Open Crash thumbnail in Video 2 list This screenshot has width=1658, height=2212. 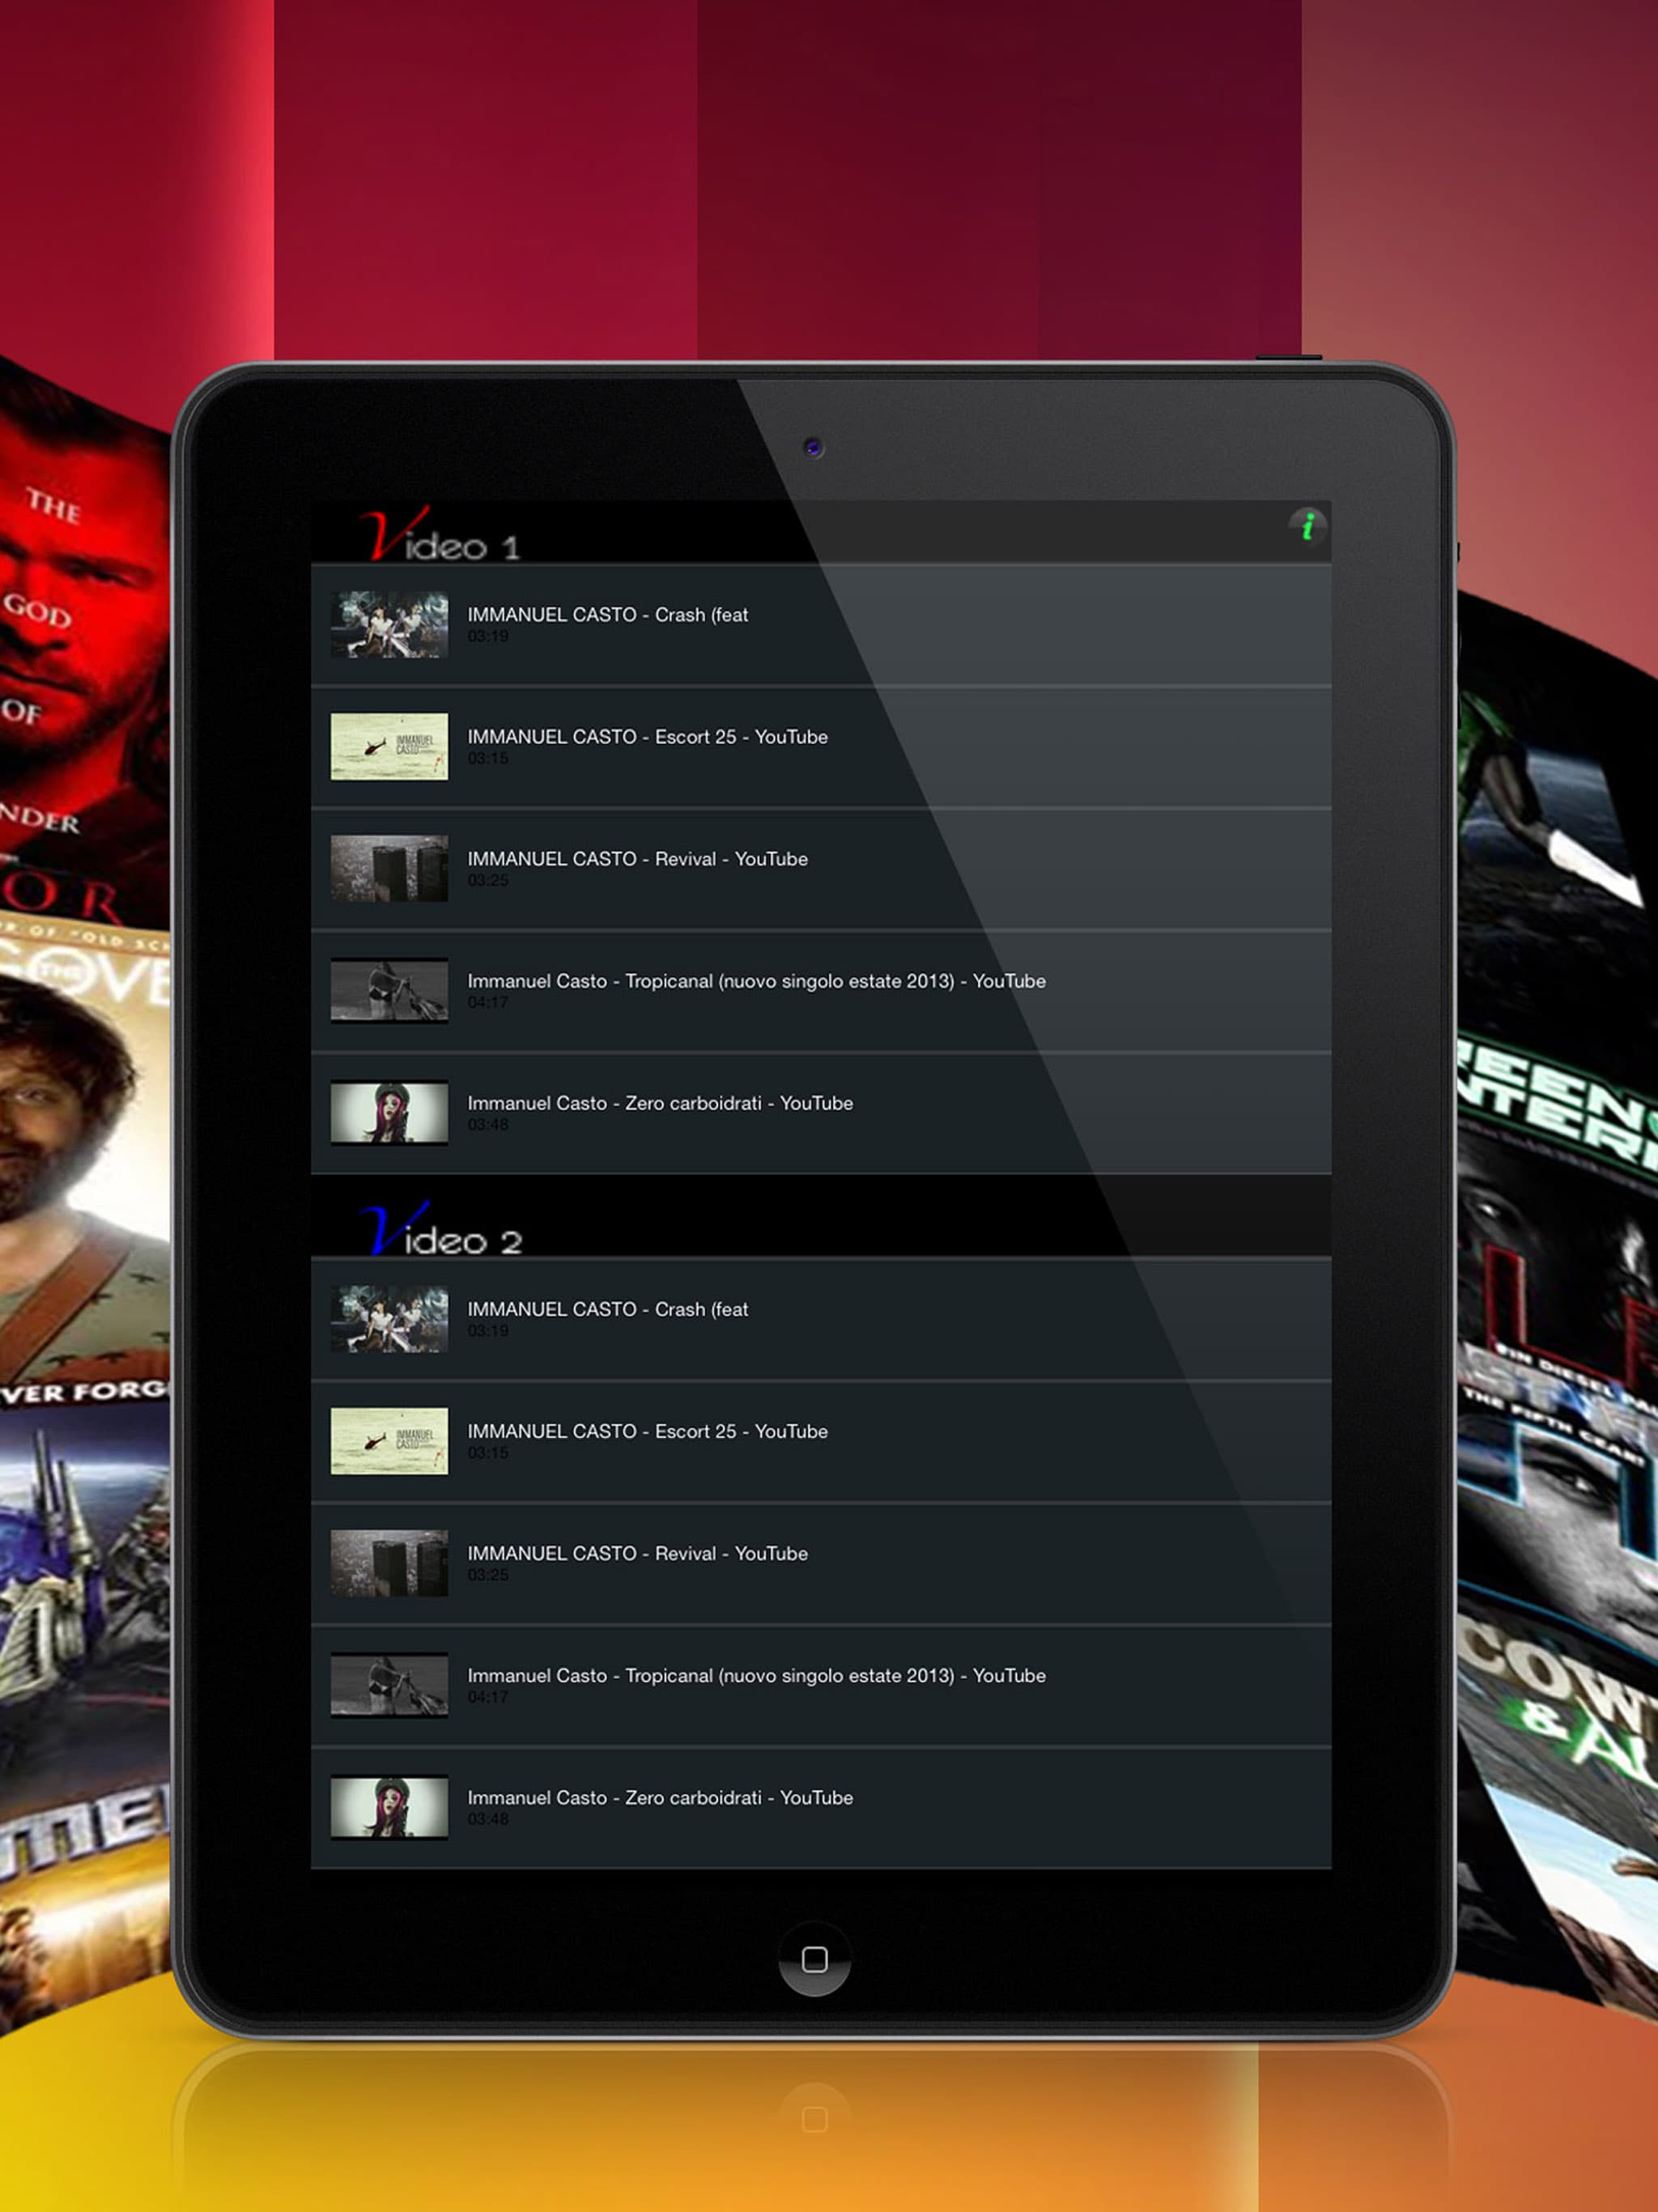389,1319
